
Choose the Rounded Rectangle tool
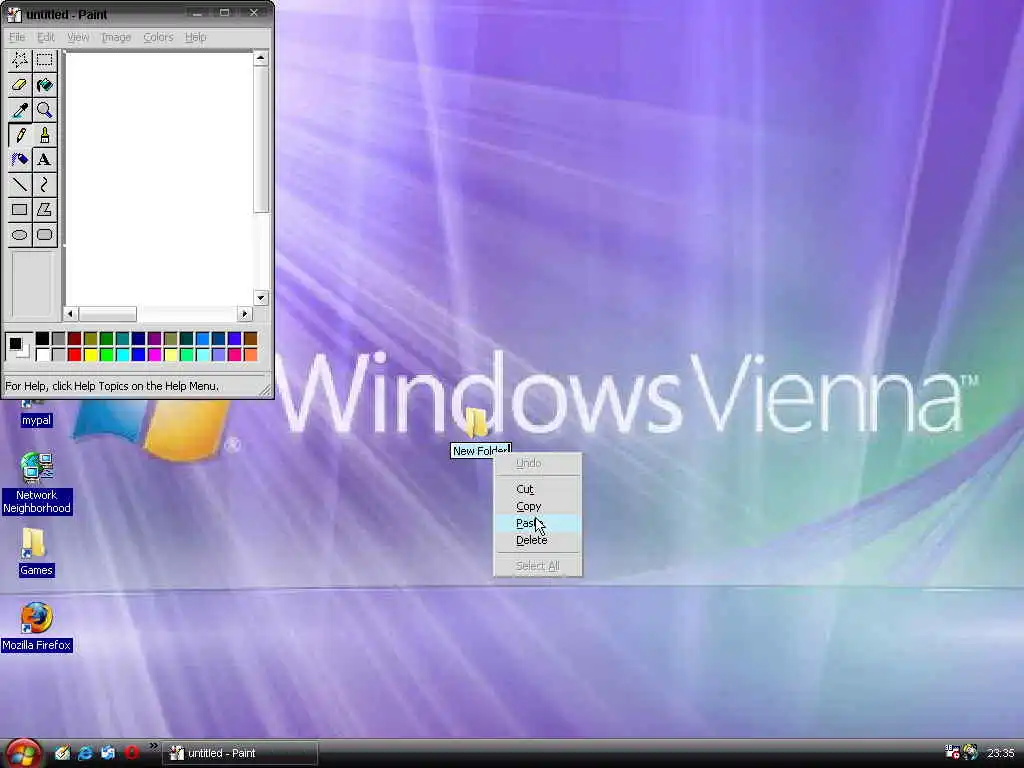(44, 234)
